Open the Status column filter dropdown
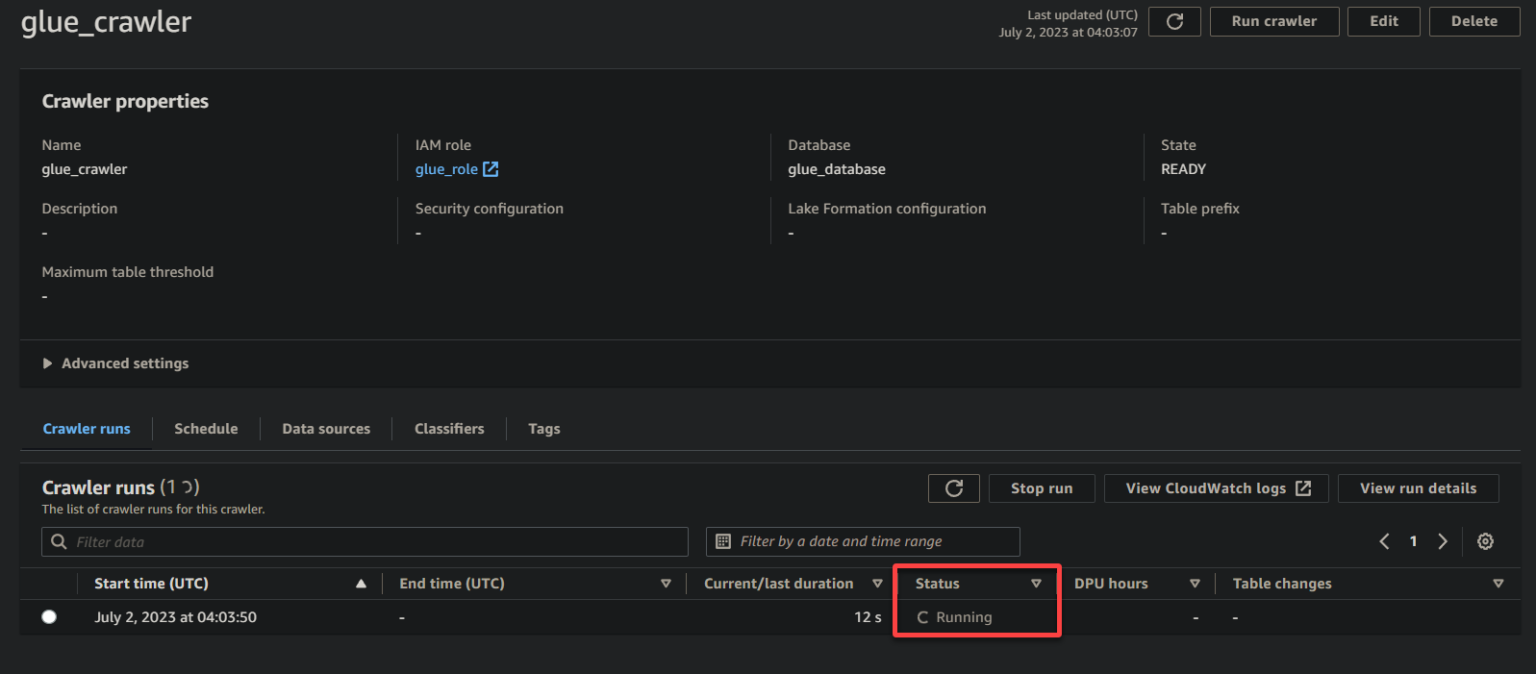1536x674 pixels. pos(1036,583)
